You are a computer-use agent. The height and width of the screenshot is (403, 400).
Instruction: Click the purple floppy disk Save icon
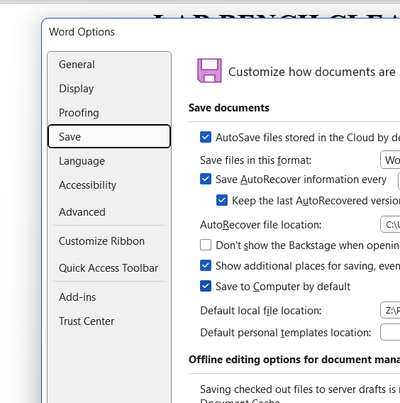pyautogui.click(x=209, y=71)
